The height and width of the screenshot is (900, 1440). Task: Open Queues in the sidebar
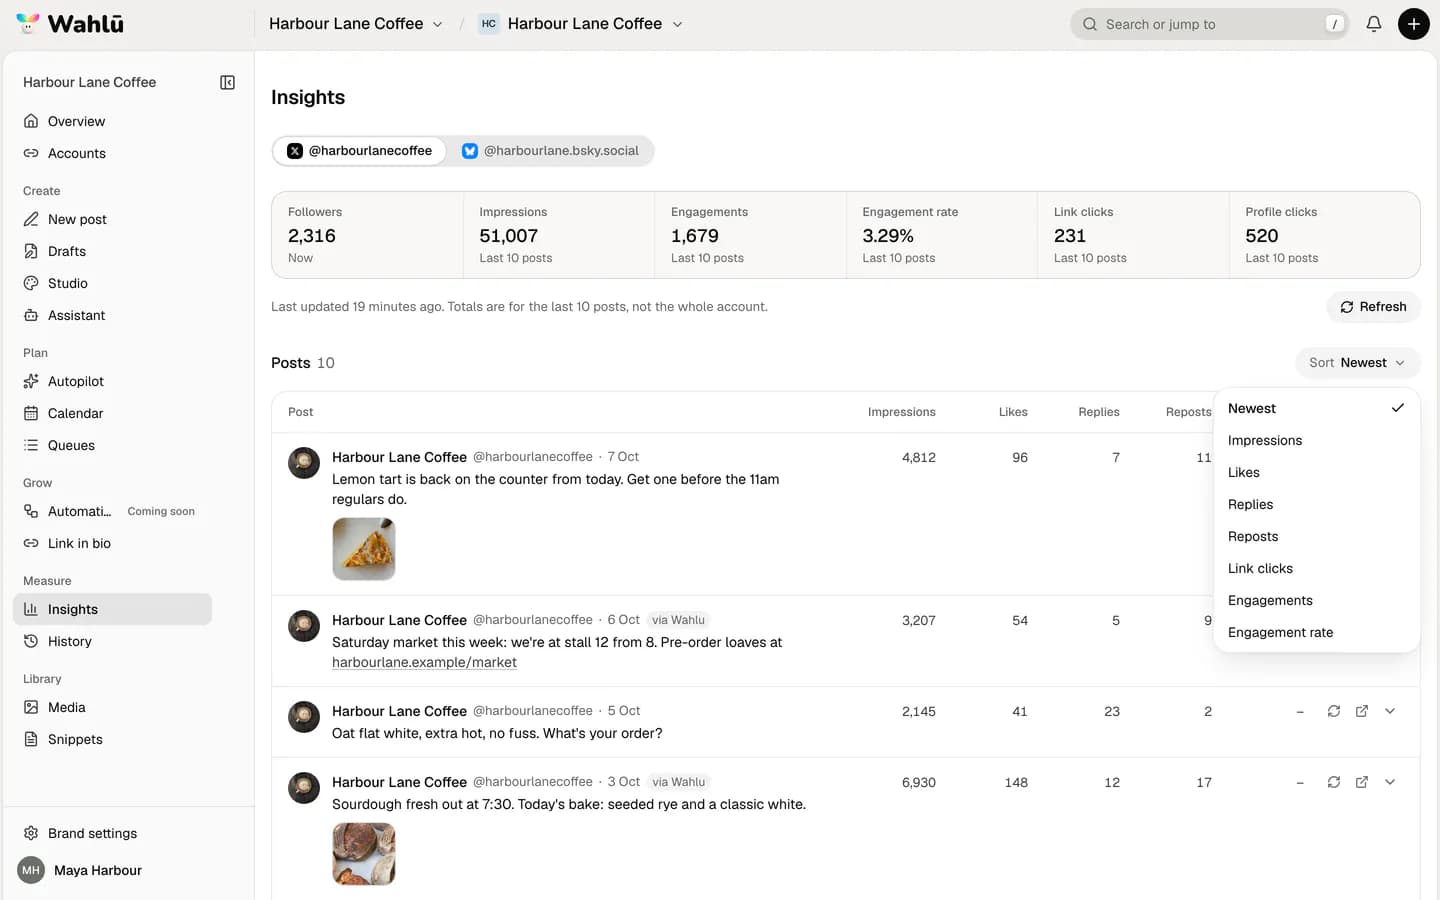coord(112,445)
